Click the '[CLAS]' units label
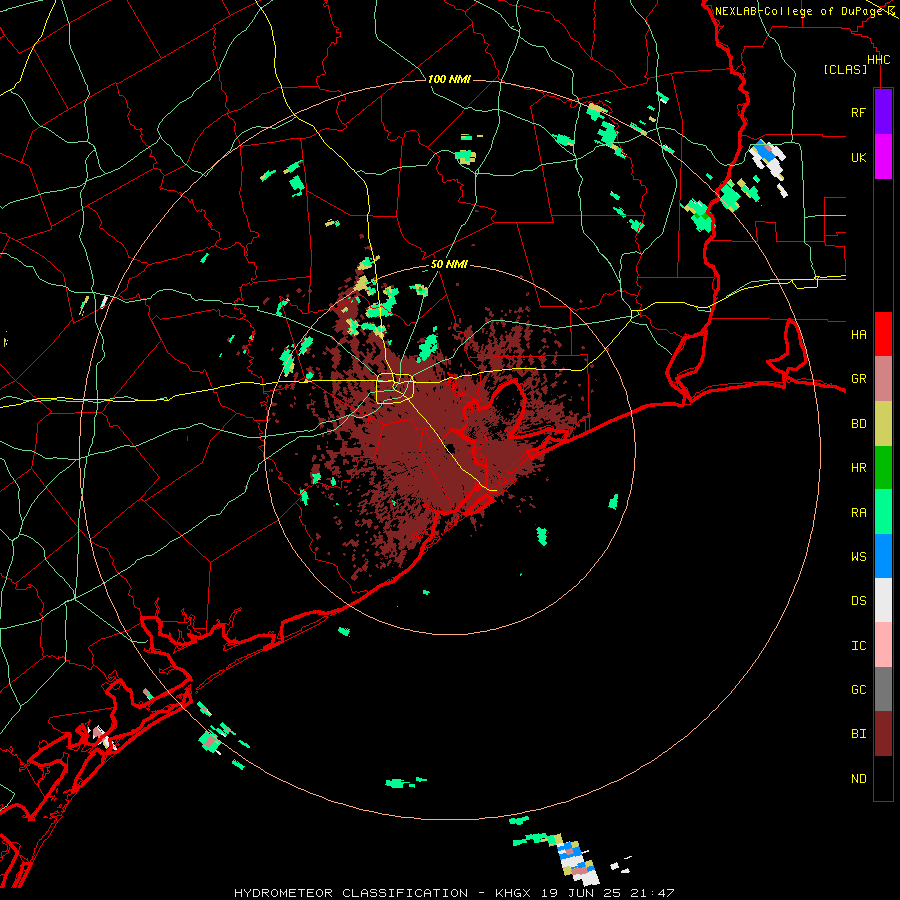The height and width of the screenshot is (900, 900). pyautogui.click(x=845, y=69)
